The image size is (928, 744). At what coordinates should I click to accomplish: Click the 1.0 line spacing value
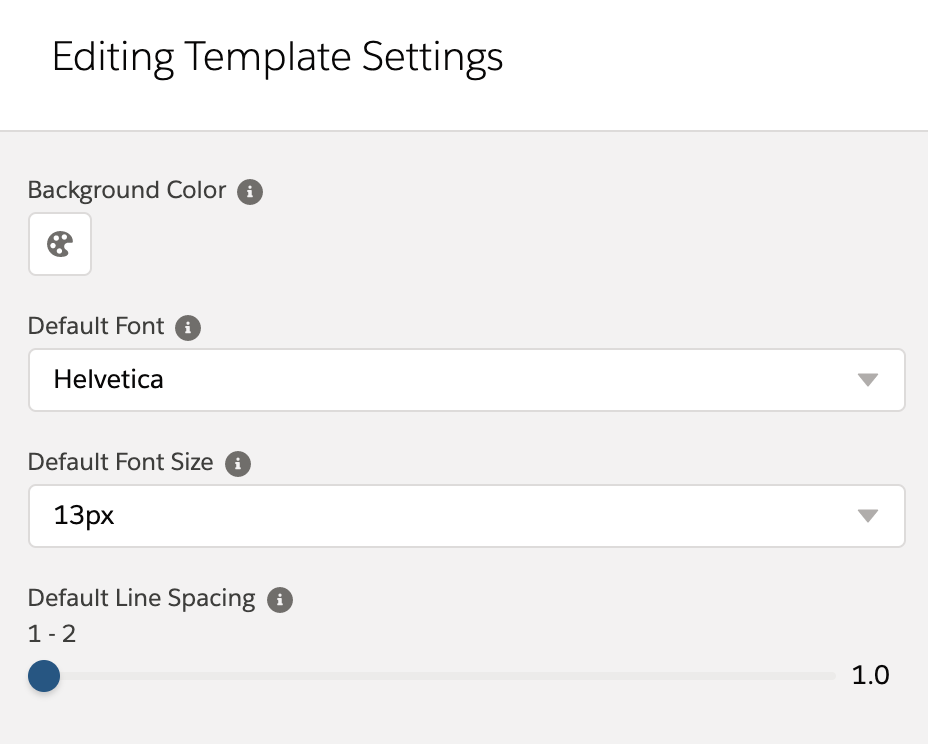[x=869, y=675]
